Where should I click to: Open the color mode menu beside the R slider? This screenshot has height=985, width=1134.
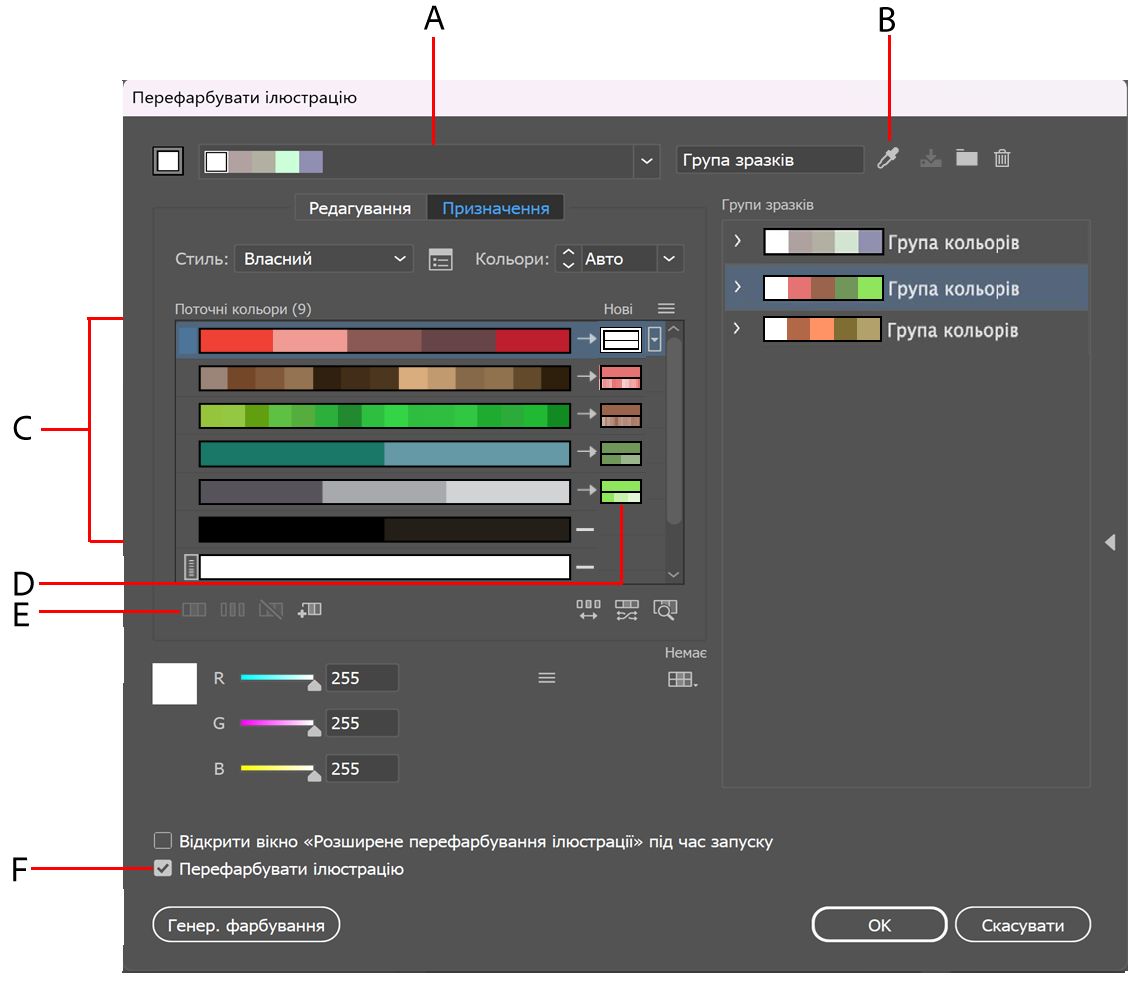[547, 678]
